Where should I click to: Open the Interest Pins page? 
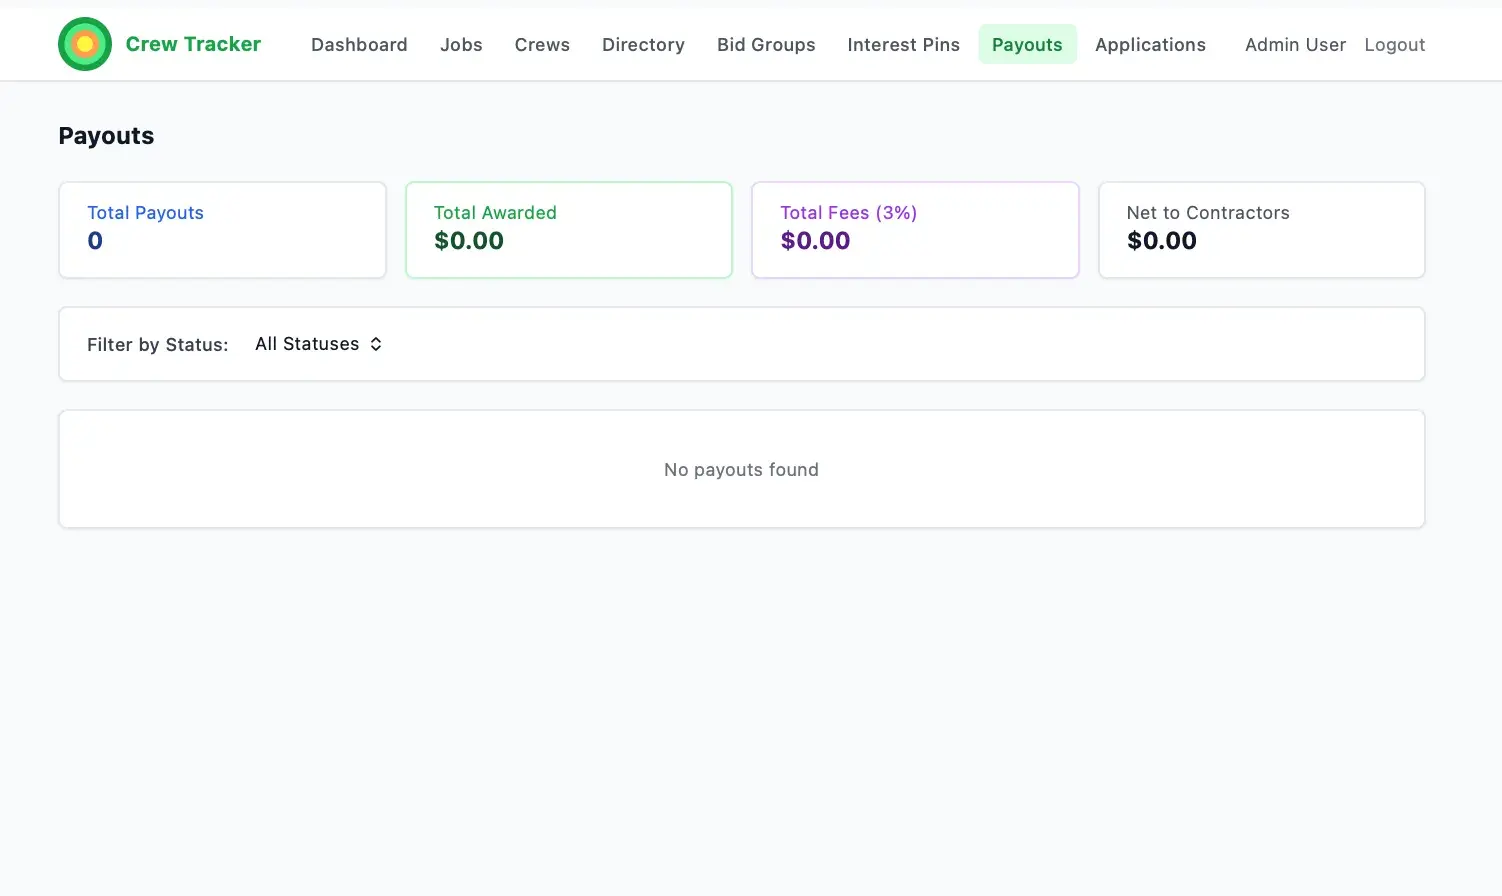click(x=903, y=44)
